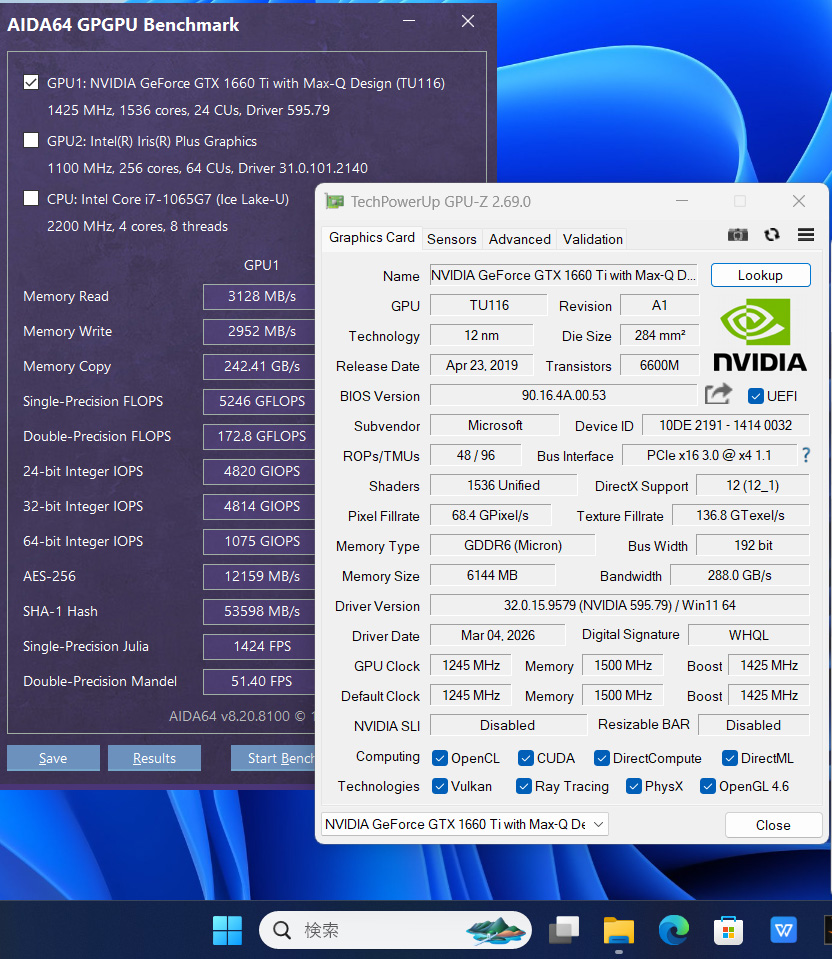
Task: Click the Driver Version field
Action: 620,605
